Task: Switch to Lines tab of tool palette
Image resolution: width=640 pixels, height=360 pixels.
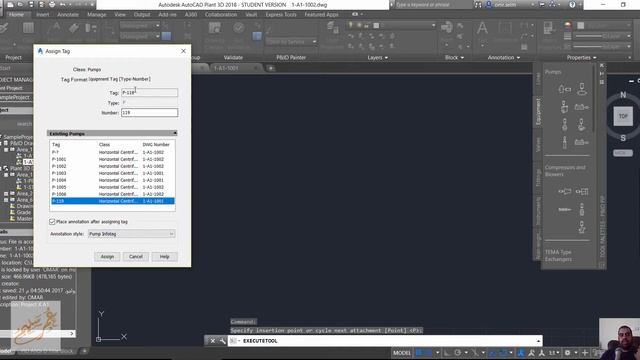Action: 538,78
